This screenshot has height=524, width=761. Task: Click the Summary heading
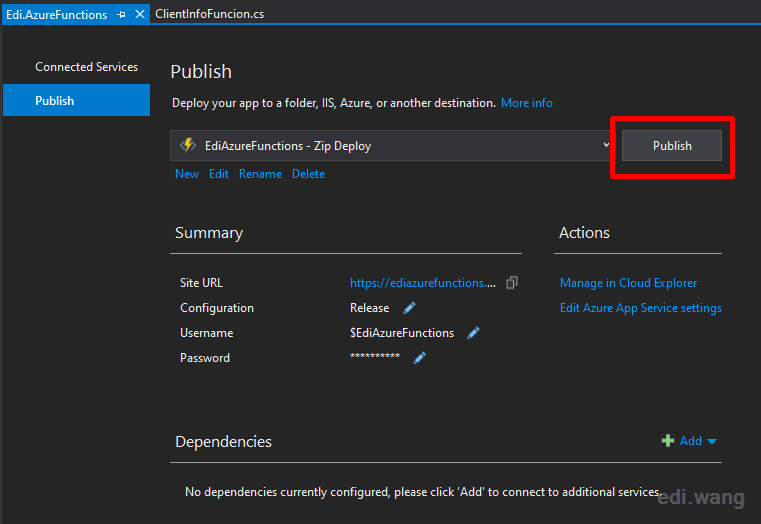click(x=209, y=233)
